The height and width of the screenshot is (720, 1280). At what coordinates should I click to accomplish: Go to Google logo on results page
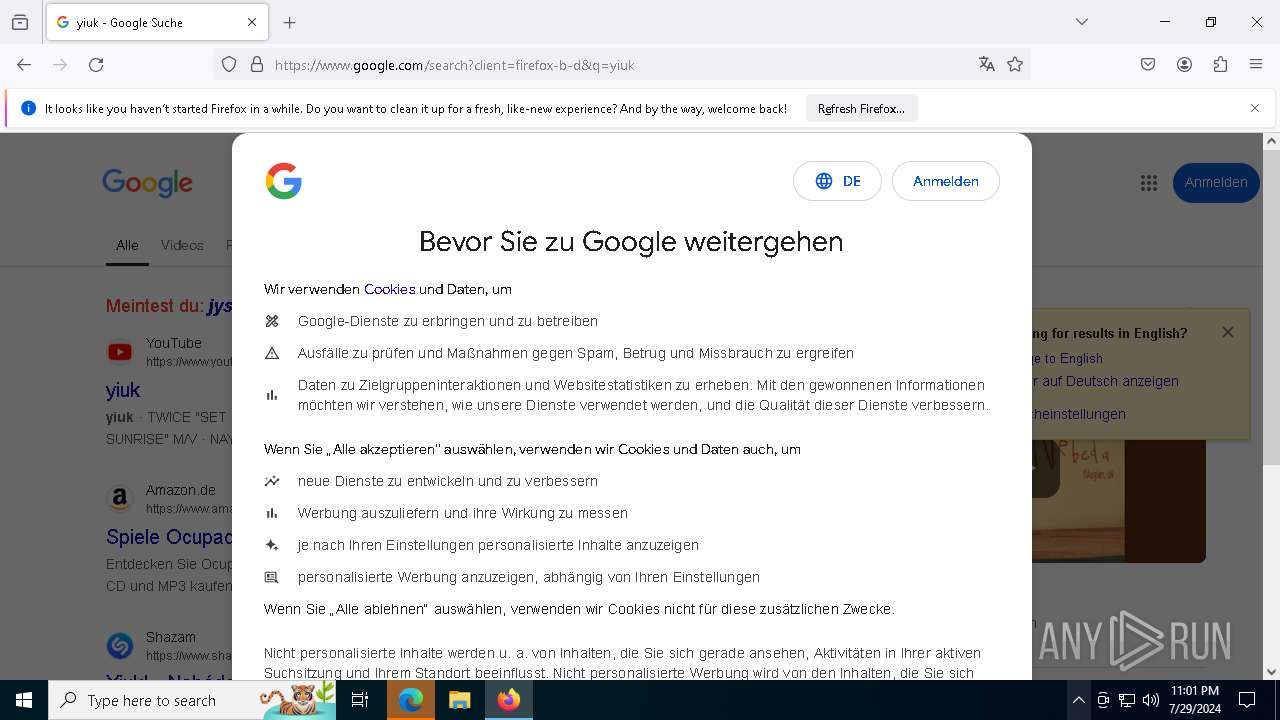[148, 183]
